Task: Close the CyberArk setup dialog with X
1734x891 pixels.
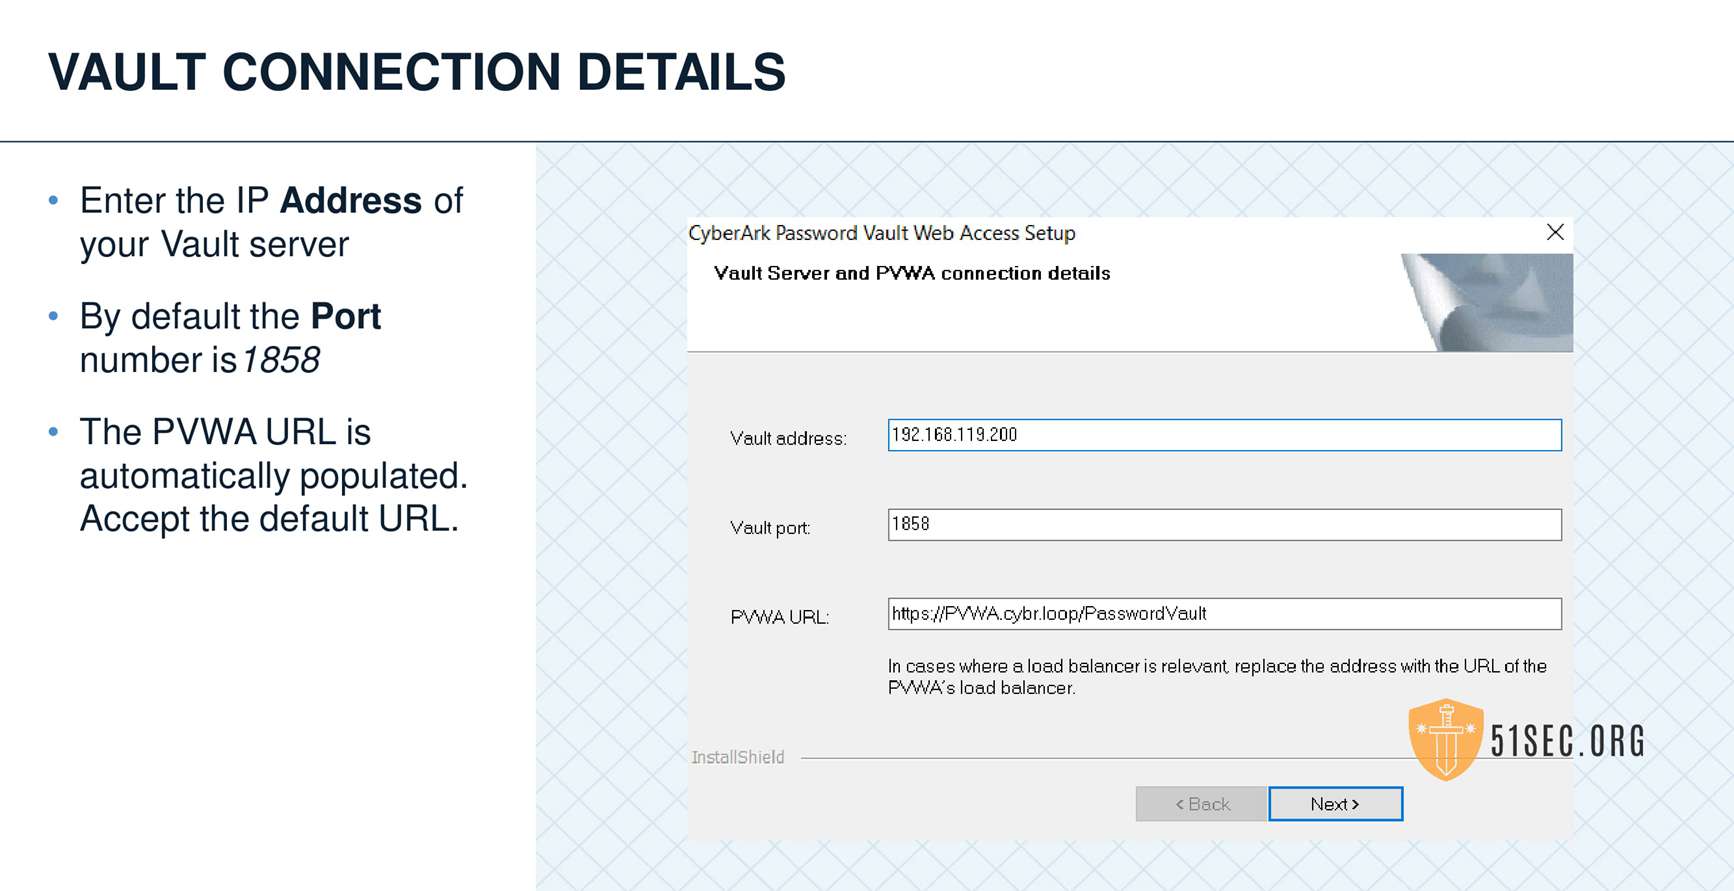Action: coord(1555,233)
